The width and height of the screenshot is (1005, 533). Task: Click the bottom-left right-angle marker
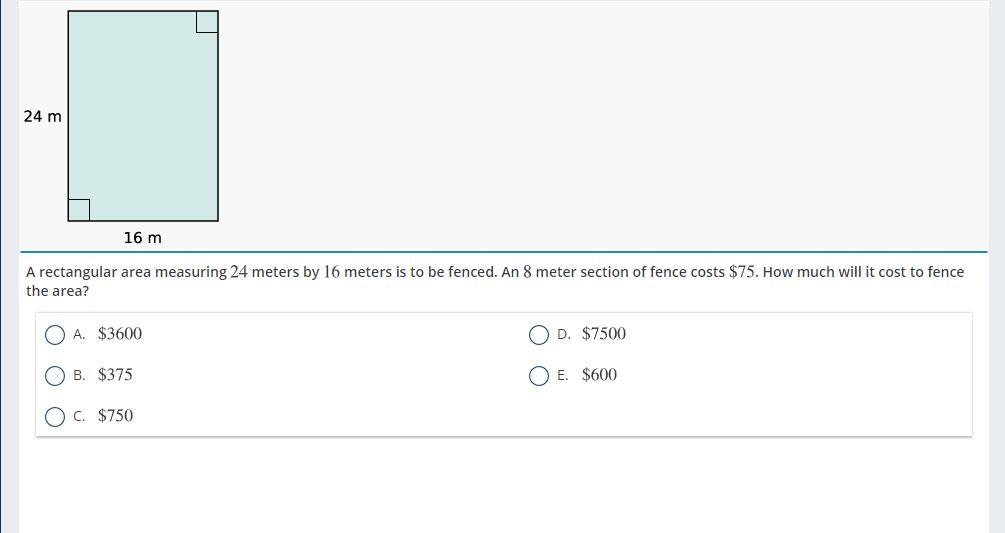79,210
